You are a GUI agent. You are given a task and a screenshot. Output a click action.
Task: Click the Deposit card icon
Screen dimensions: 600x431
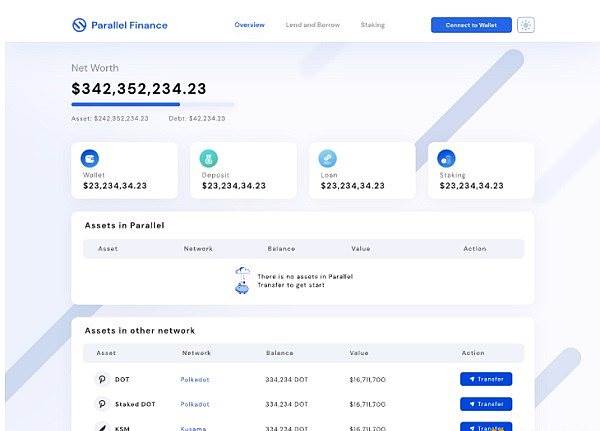coord(209,158)
